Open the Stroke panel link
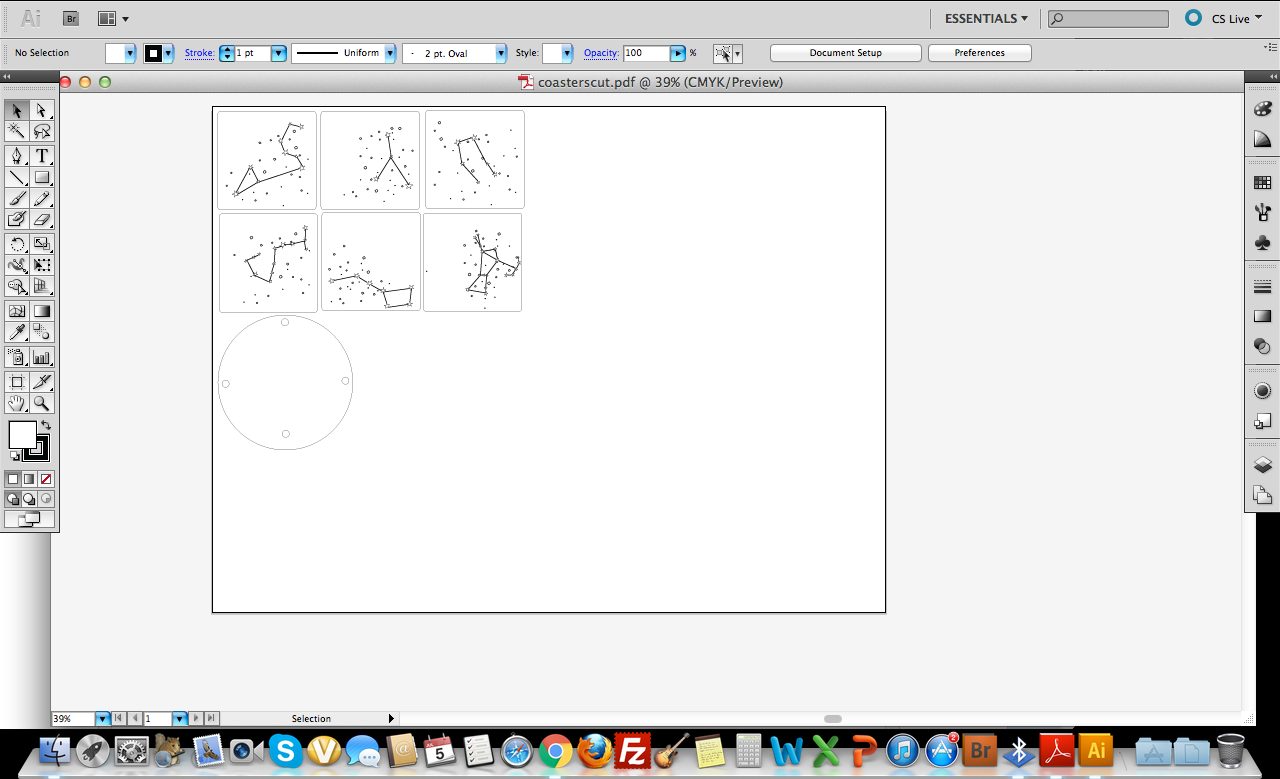The width and height of the screenshot is (1280, 779). point(199,53)
